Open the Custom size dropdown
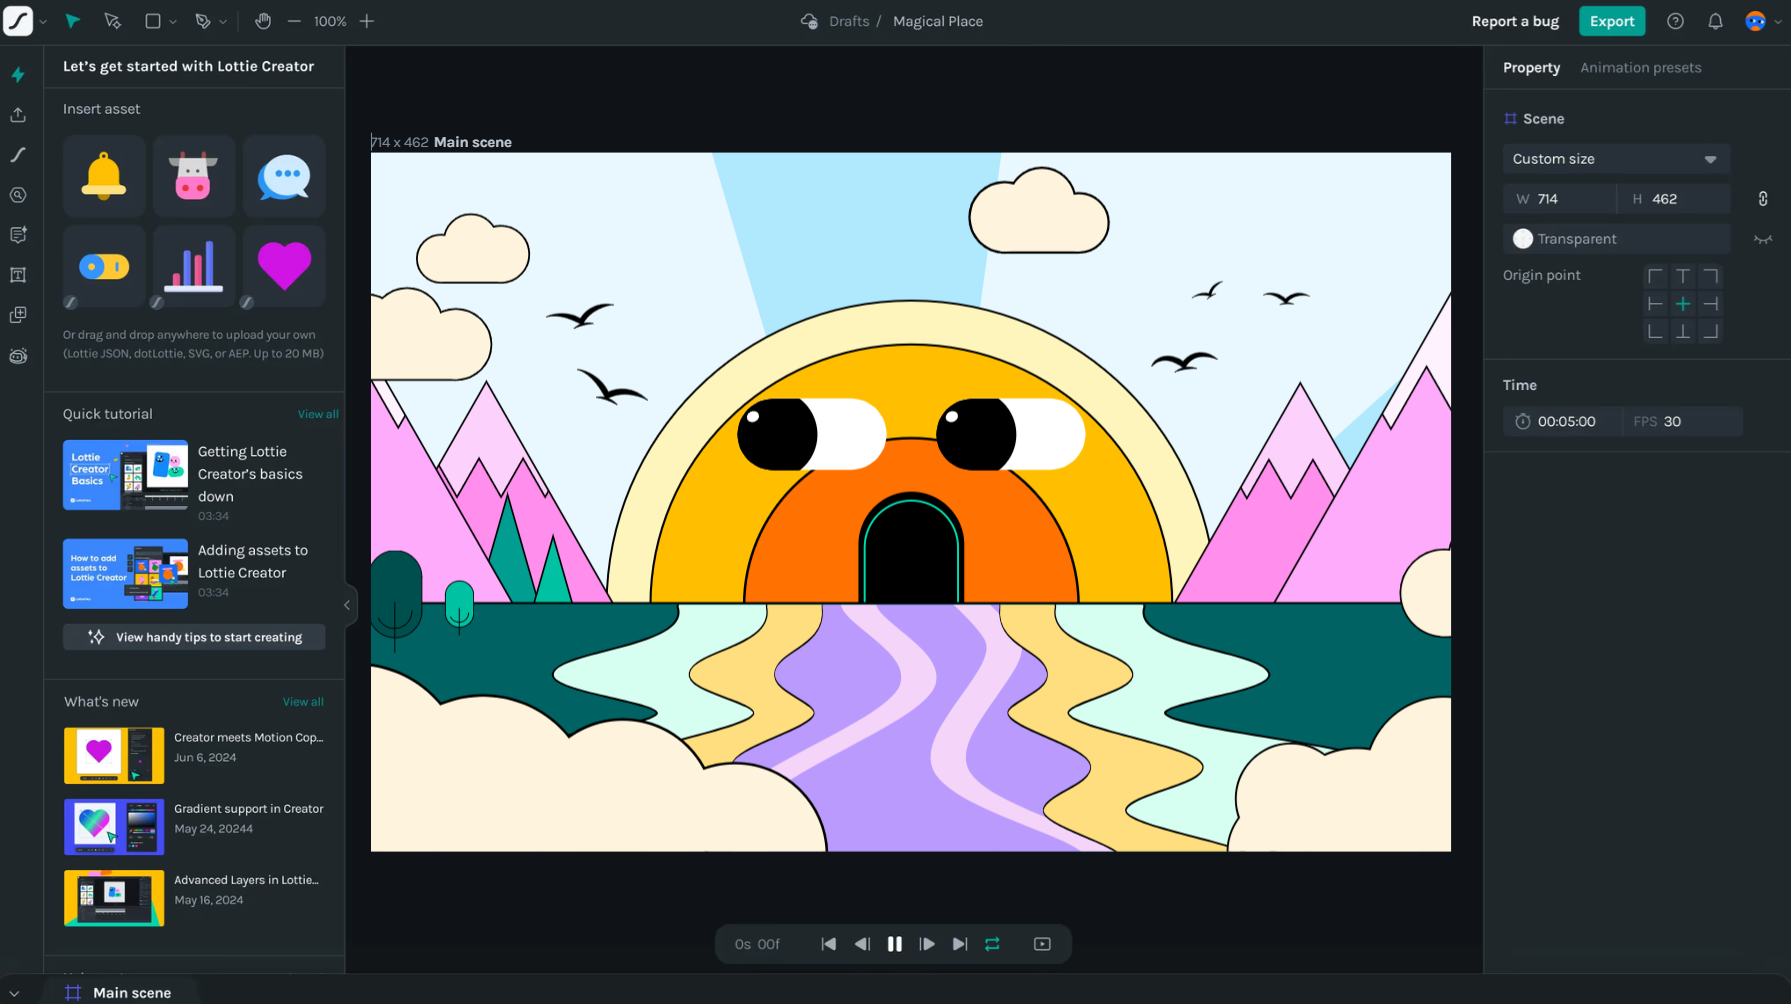1791x1004 pixels. (x=1615, y=159)
